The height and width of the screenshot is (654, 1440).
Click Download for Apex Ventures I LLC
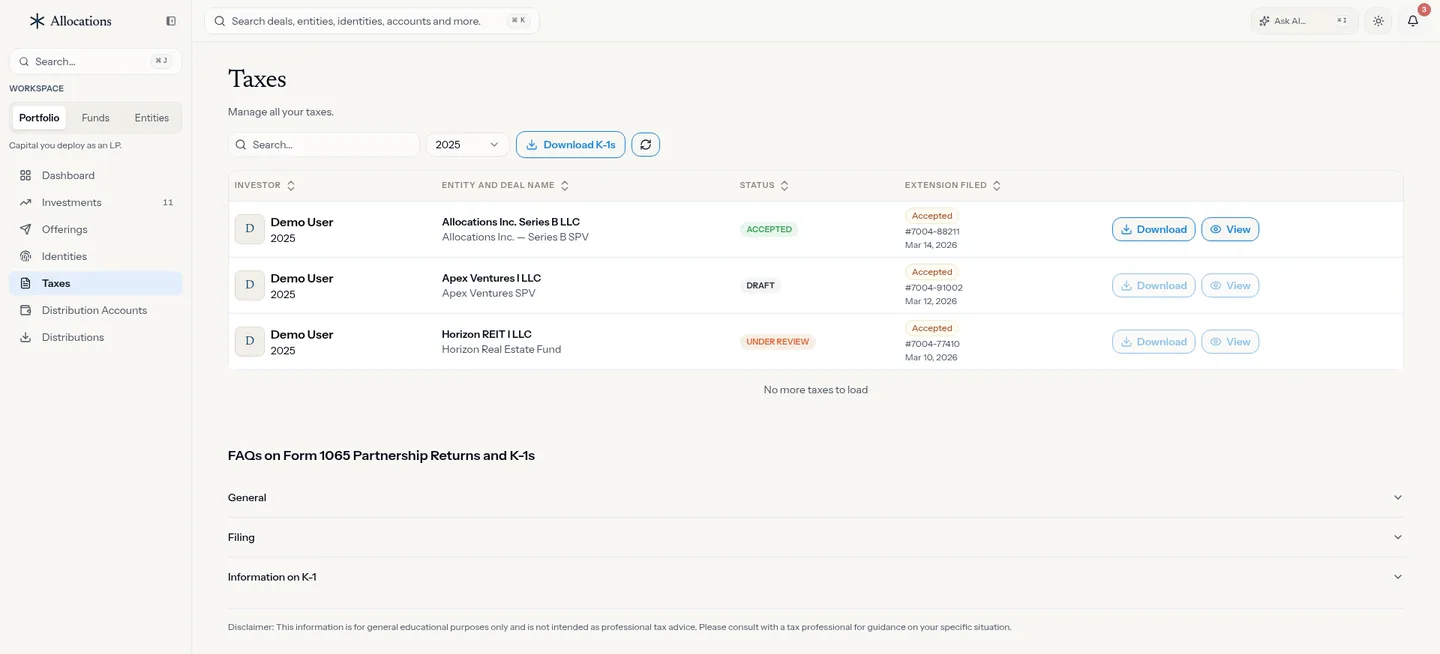(1154, 285)
